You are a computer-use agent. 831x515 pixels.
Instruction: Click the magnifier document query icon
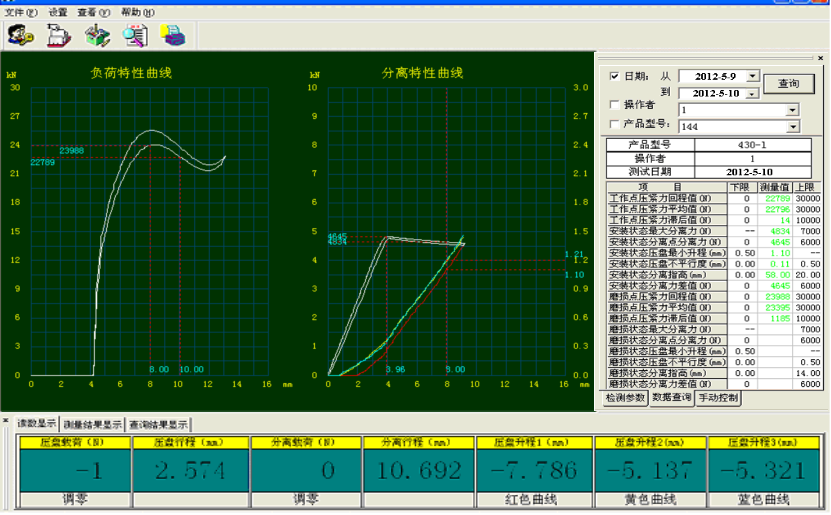pyautogui.click(x=135, y=36)
